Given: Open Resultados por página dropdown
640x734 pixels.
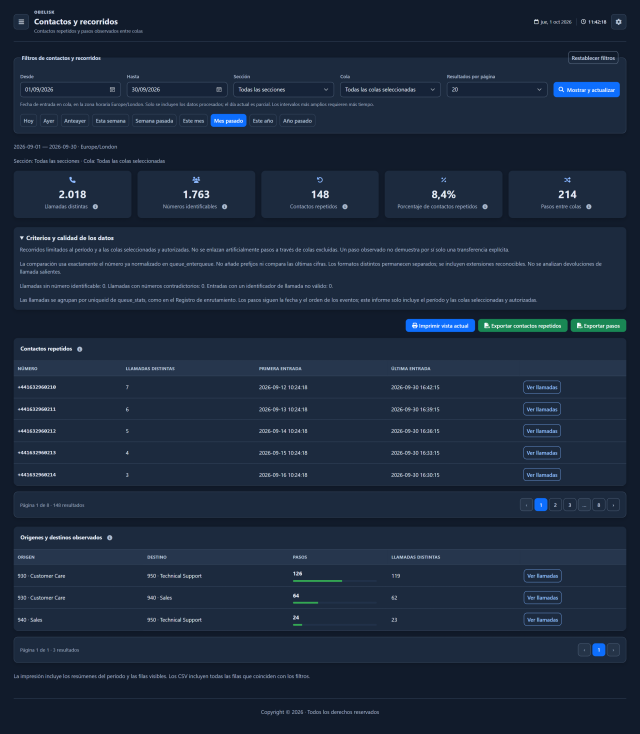Looking at the screenshot, I should 497,89.
